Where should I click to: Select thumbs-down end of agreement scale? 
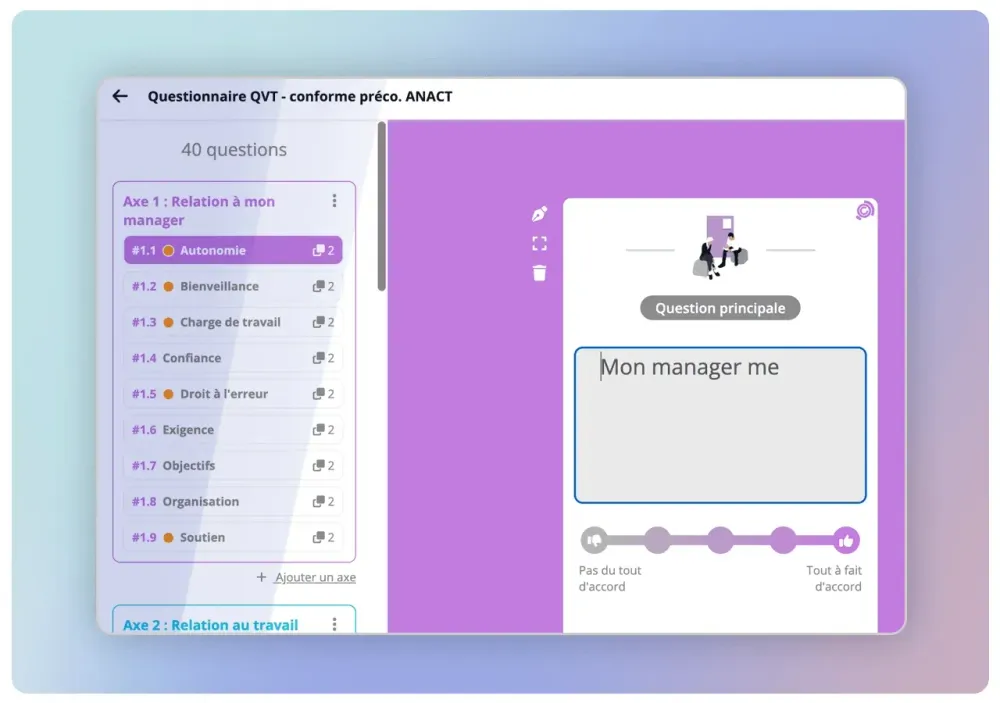[594, 540]
